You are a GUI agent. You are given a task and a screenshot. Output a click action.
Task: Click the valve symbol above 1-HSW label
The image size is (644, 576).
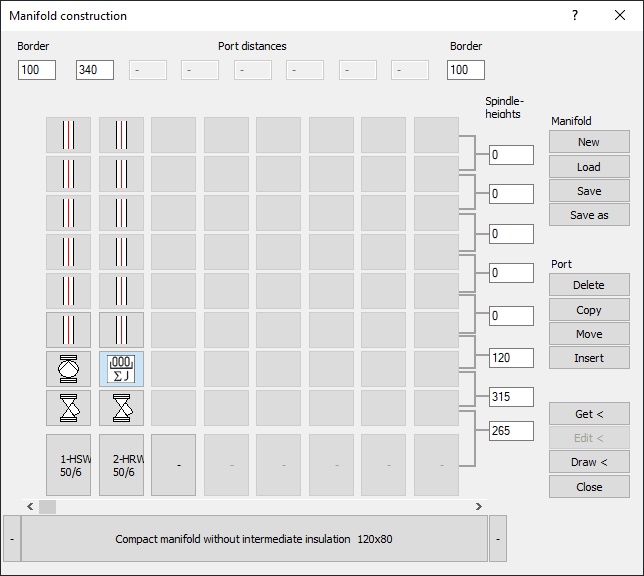point(69,408)
